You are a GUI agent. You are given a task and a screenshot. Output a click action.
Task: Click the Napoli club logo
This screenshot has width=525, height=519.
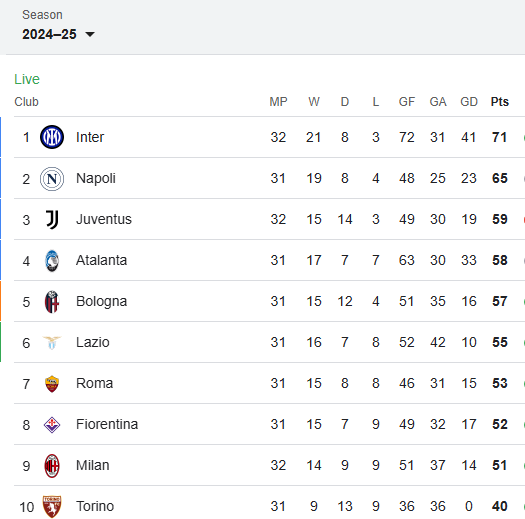click(52, 178)
